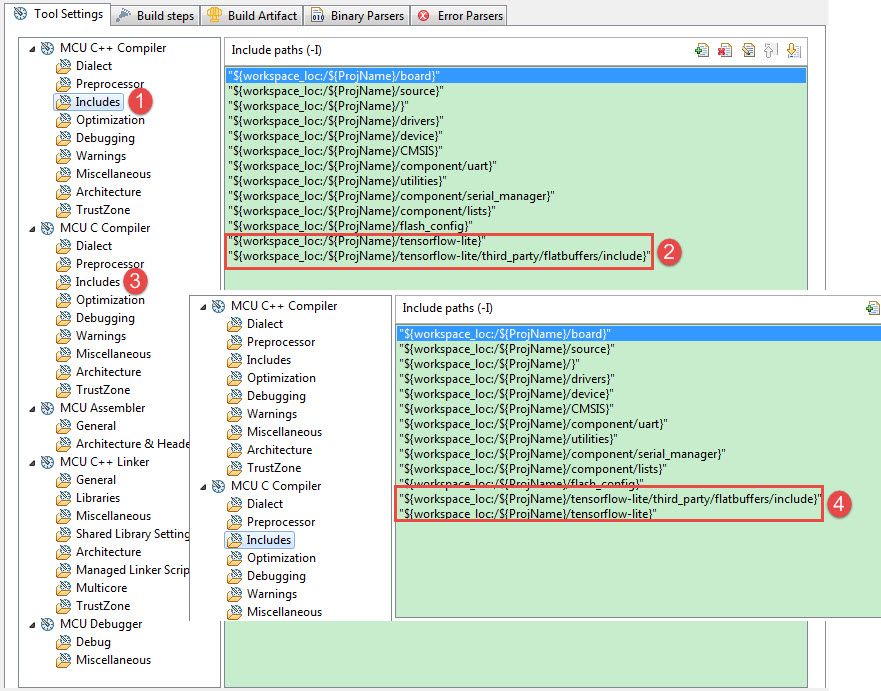Select Dialect under MCU C++ Compiler, left tree
This screenshot has height=691, width=881.
point(85,66)
